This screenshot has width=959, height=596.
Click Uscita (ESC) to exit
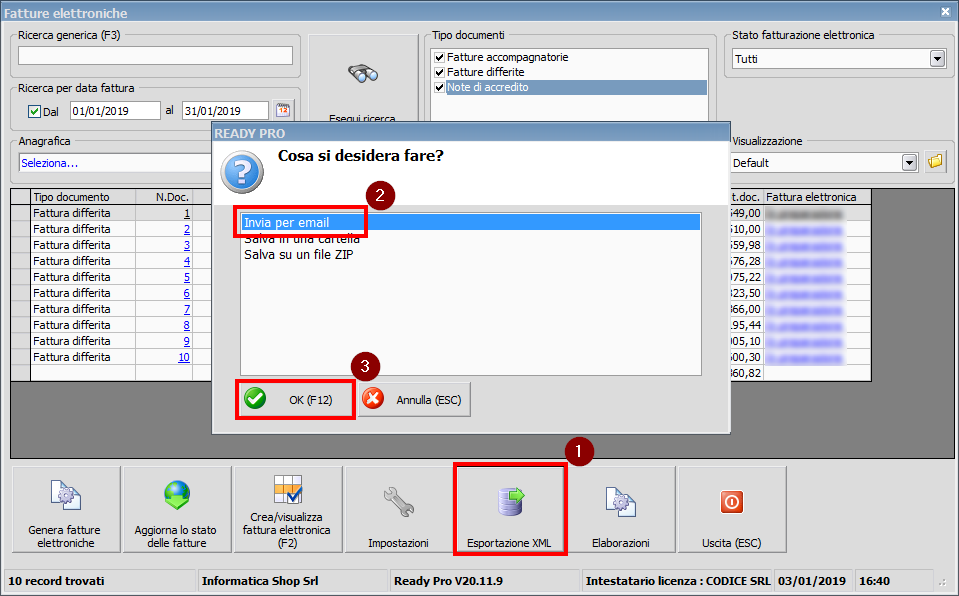(731, 508)
